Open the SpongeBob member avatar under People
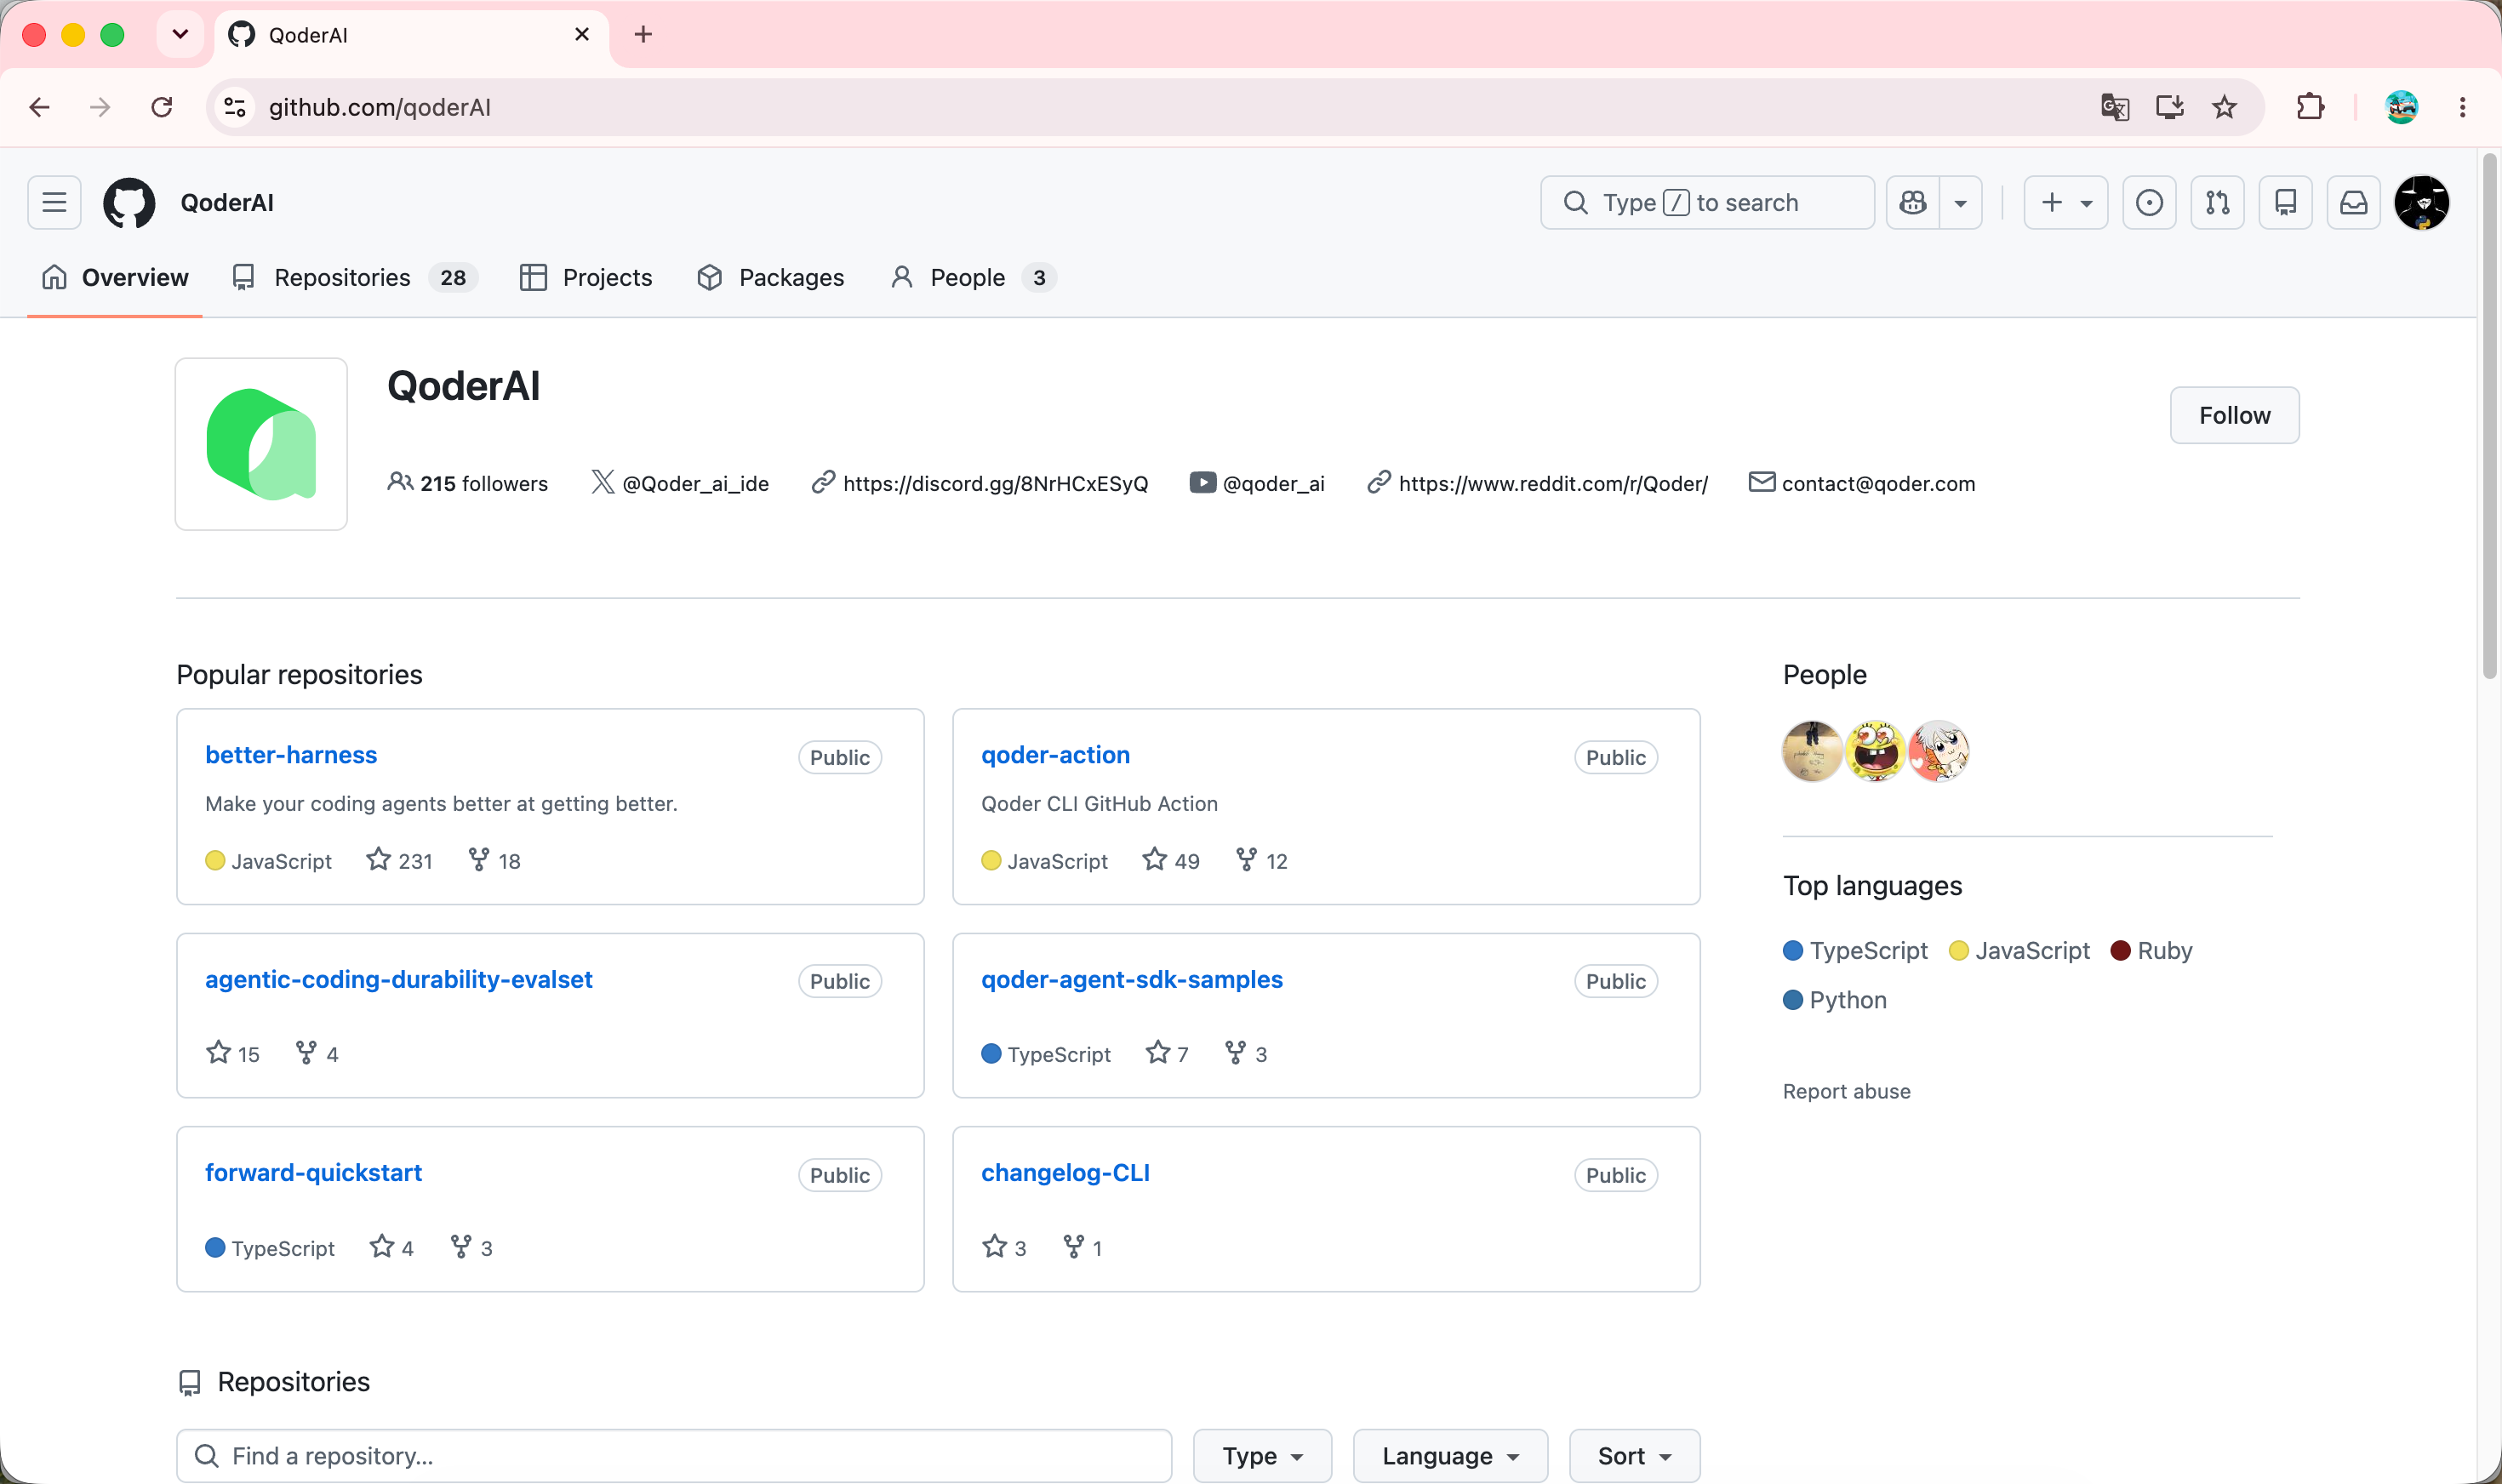The height and width of the screenshot is (1484, 2502). 1875,751
